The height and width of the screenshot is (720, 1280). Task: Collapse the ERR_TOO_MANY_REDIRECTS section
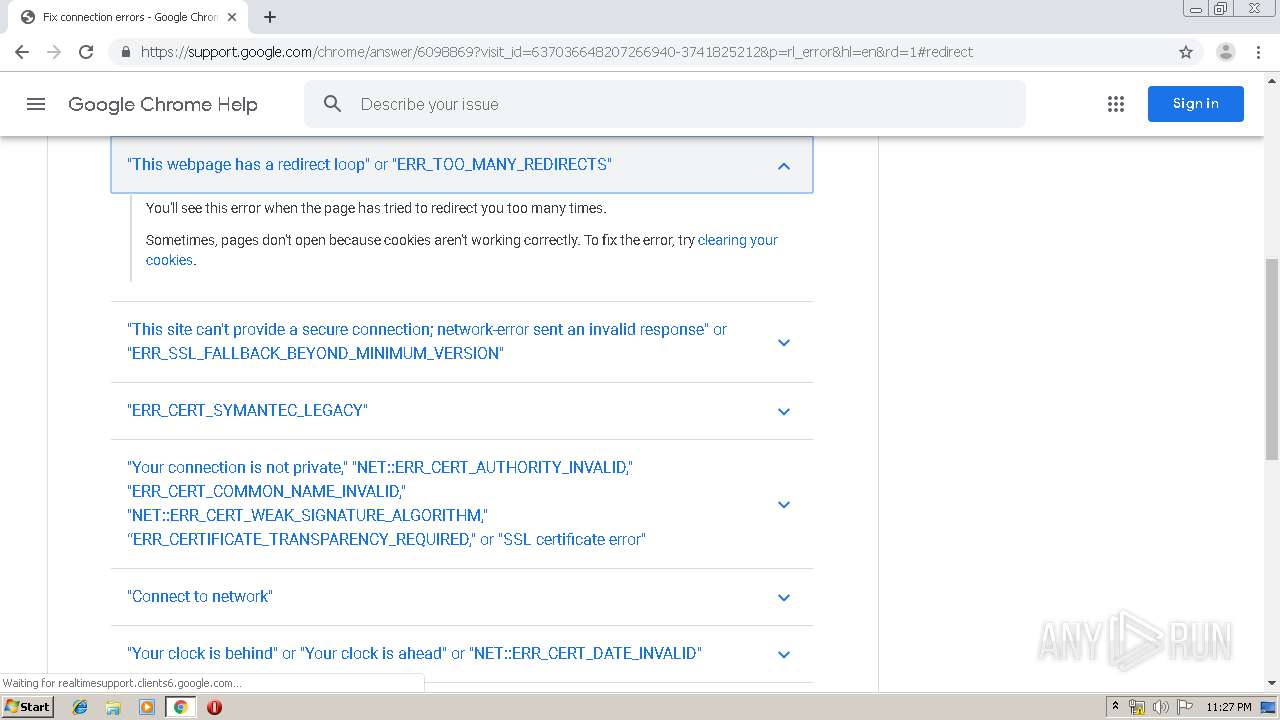(784, 165)
